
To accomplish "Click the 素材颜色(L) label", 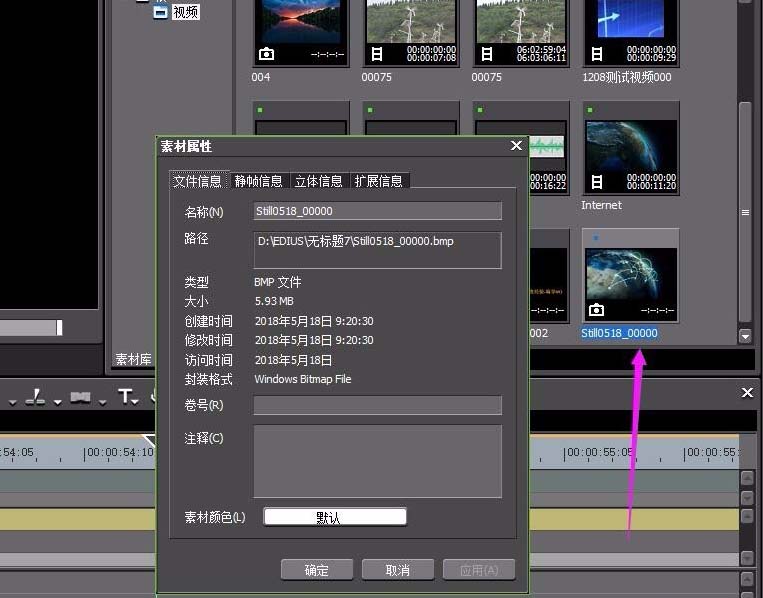I will coord(215,517).
